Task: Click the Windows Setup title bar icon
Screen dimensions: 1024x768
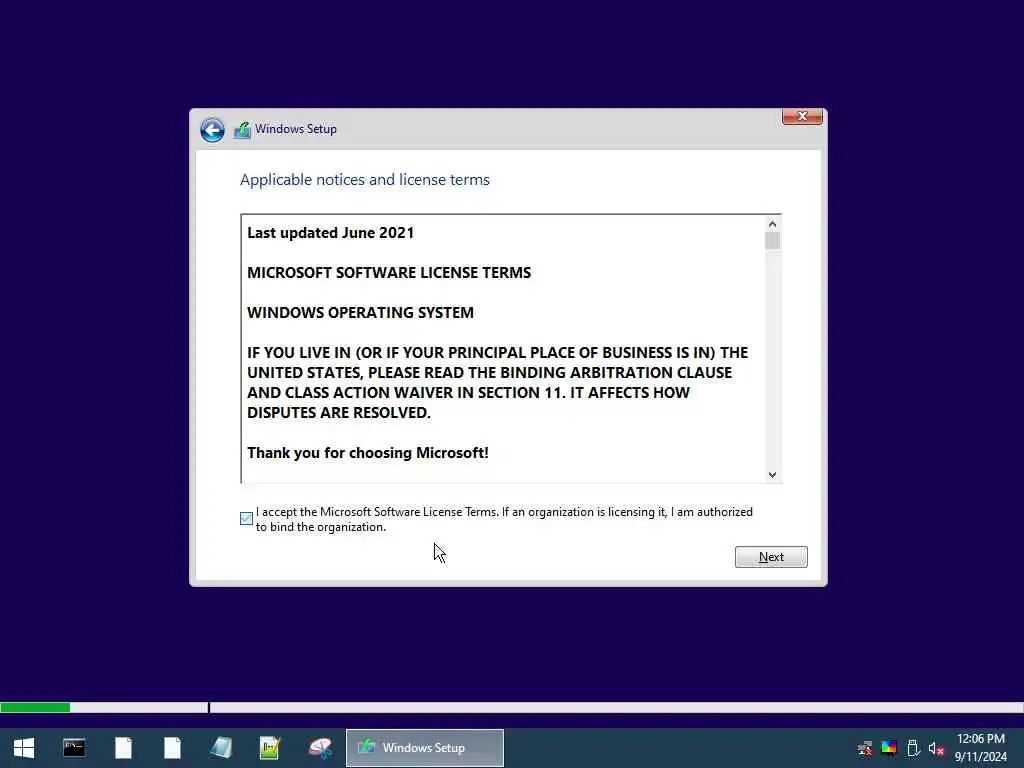Action: (x=242, y=130)
